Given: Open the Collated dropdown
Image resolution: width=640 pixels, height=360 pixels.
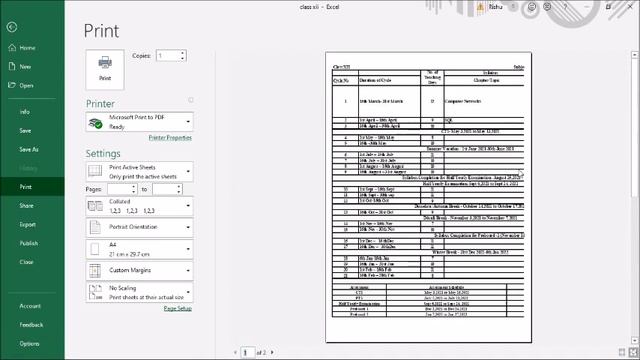Looking at the screenshot, I should (140, 206).
